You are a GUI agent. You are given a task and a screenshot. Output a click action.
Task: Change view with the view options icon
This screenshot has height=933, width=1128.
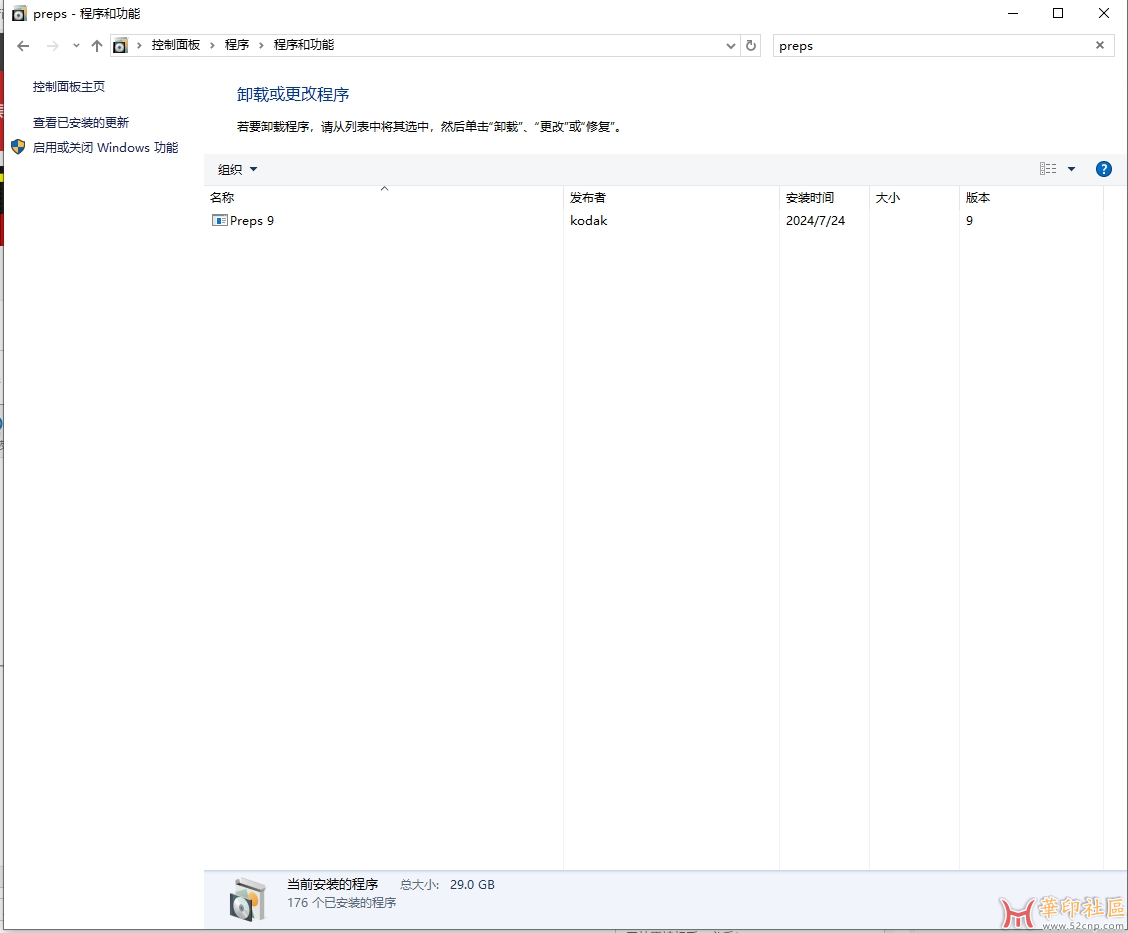coord(1048,169)
